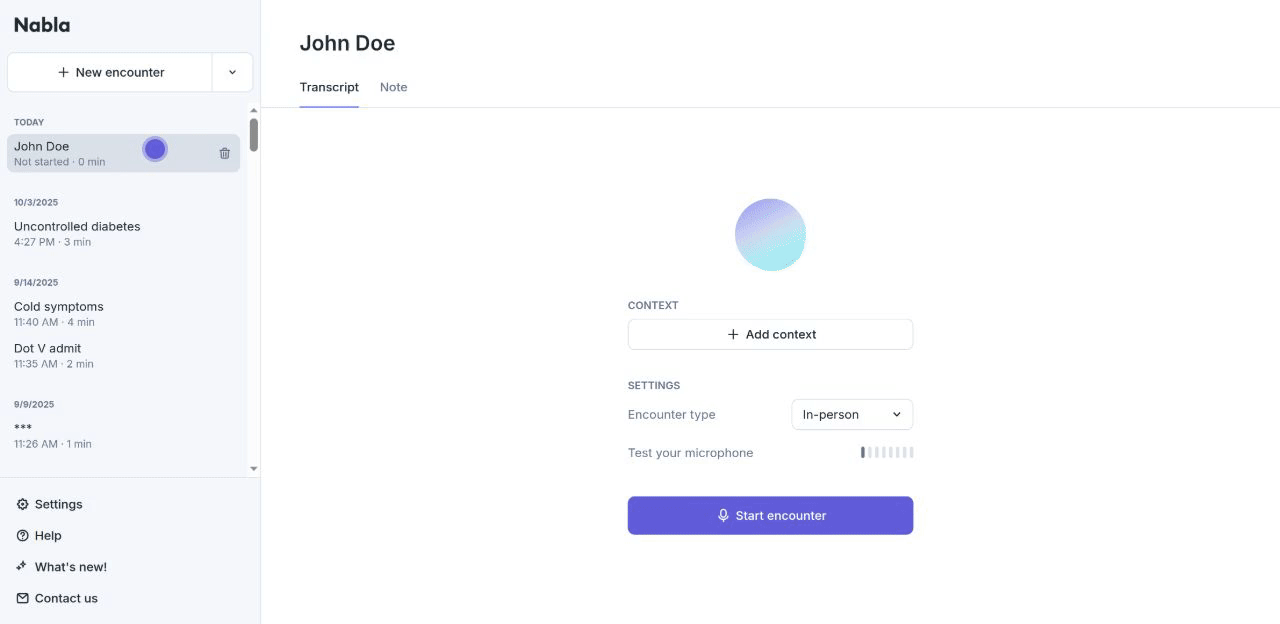Expand the New encounter options chevron
The height and width of the screenshot is (624, 1280).
tap(232, 72)
